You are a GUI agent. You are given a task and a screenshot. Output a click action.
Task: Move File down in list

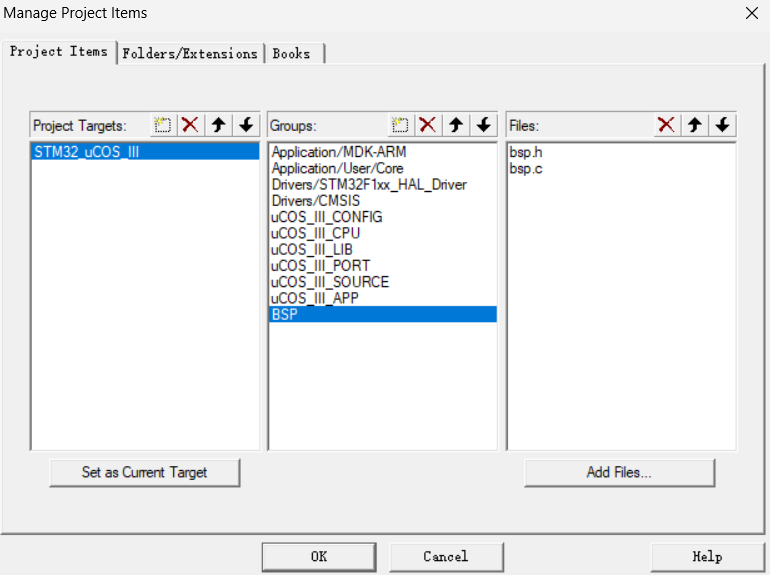(722, 125)
